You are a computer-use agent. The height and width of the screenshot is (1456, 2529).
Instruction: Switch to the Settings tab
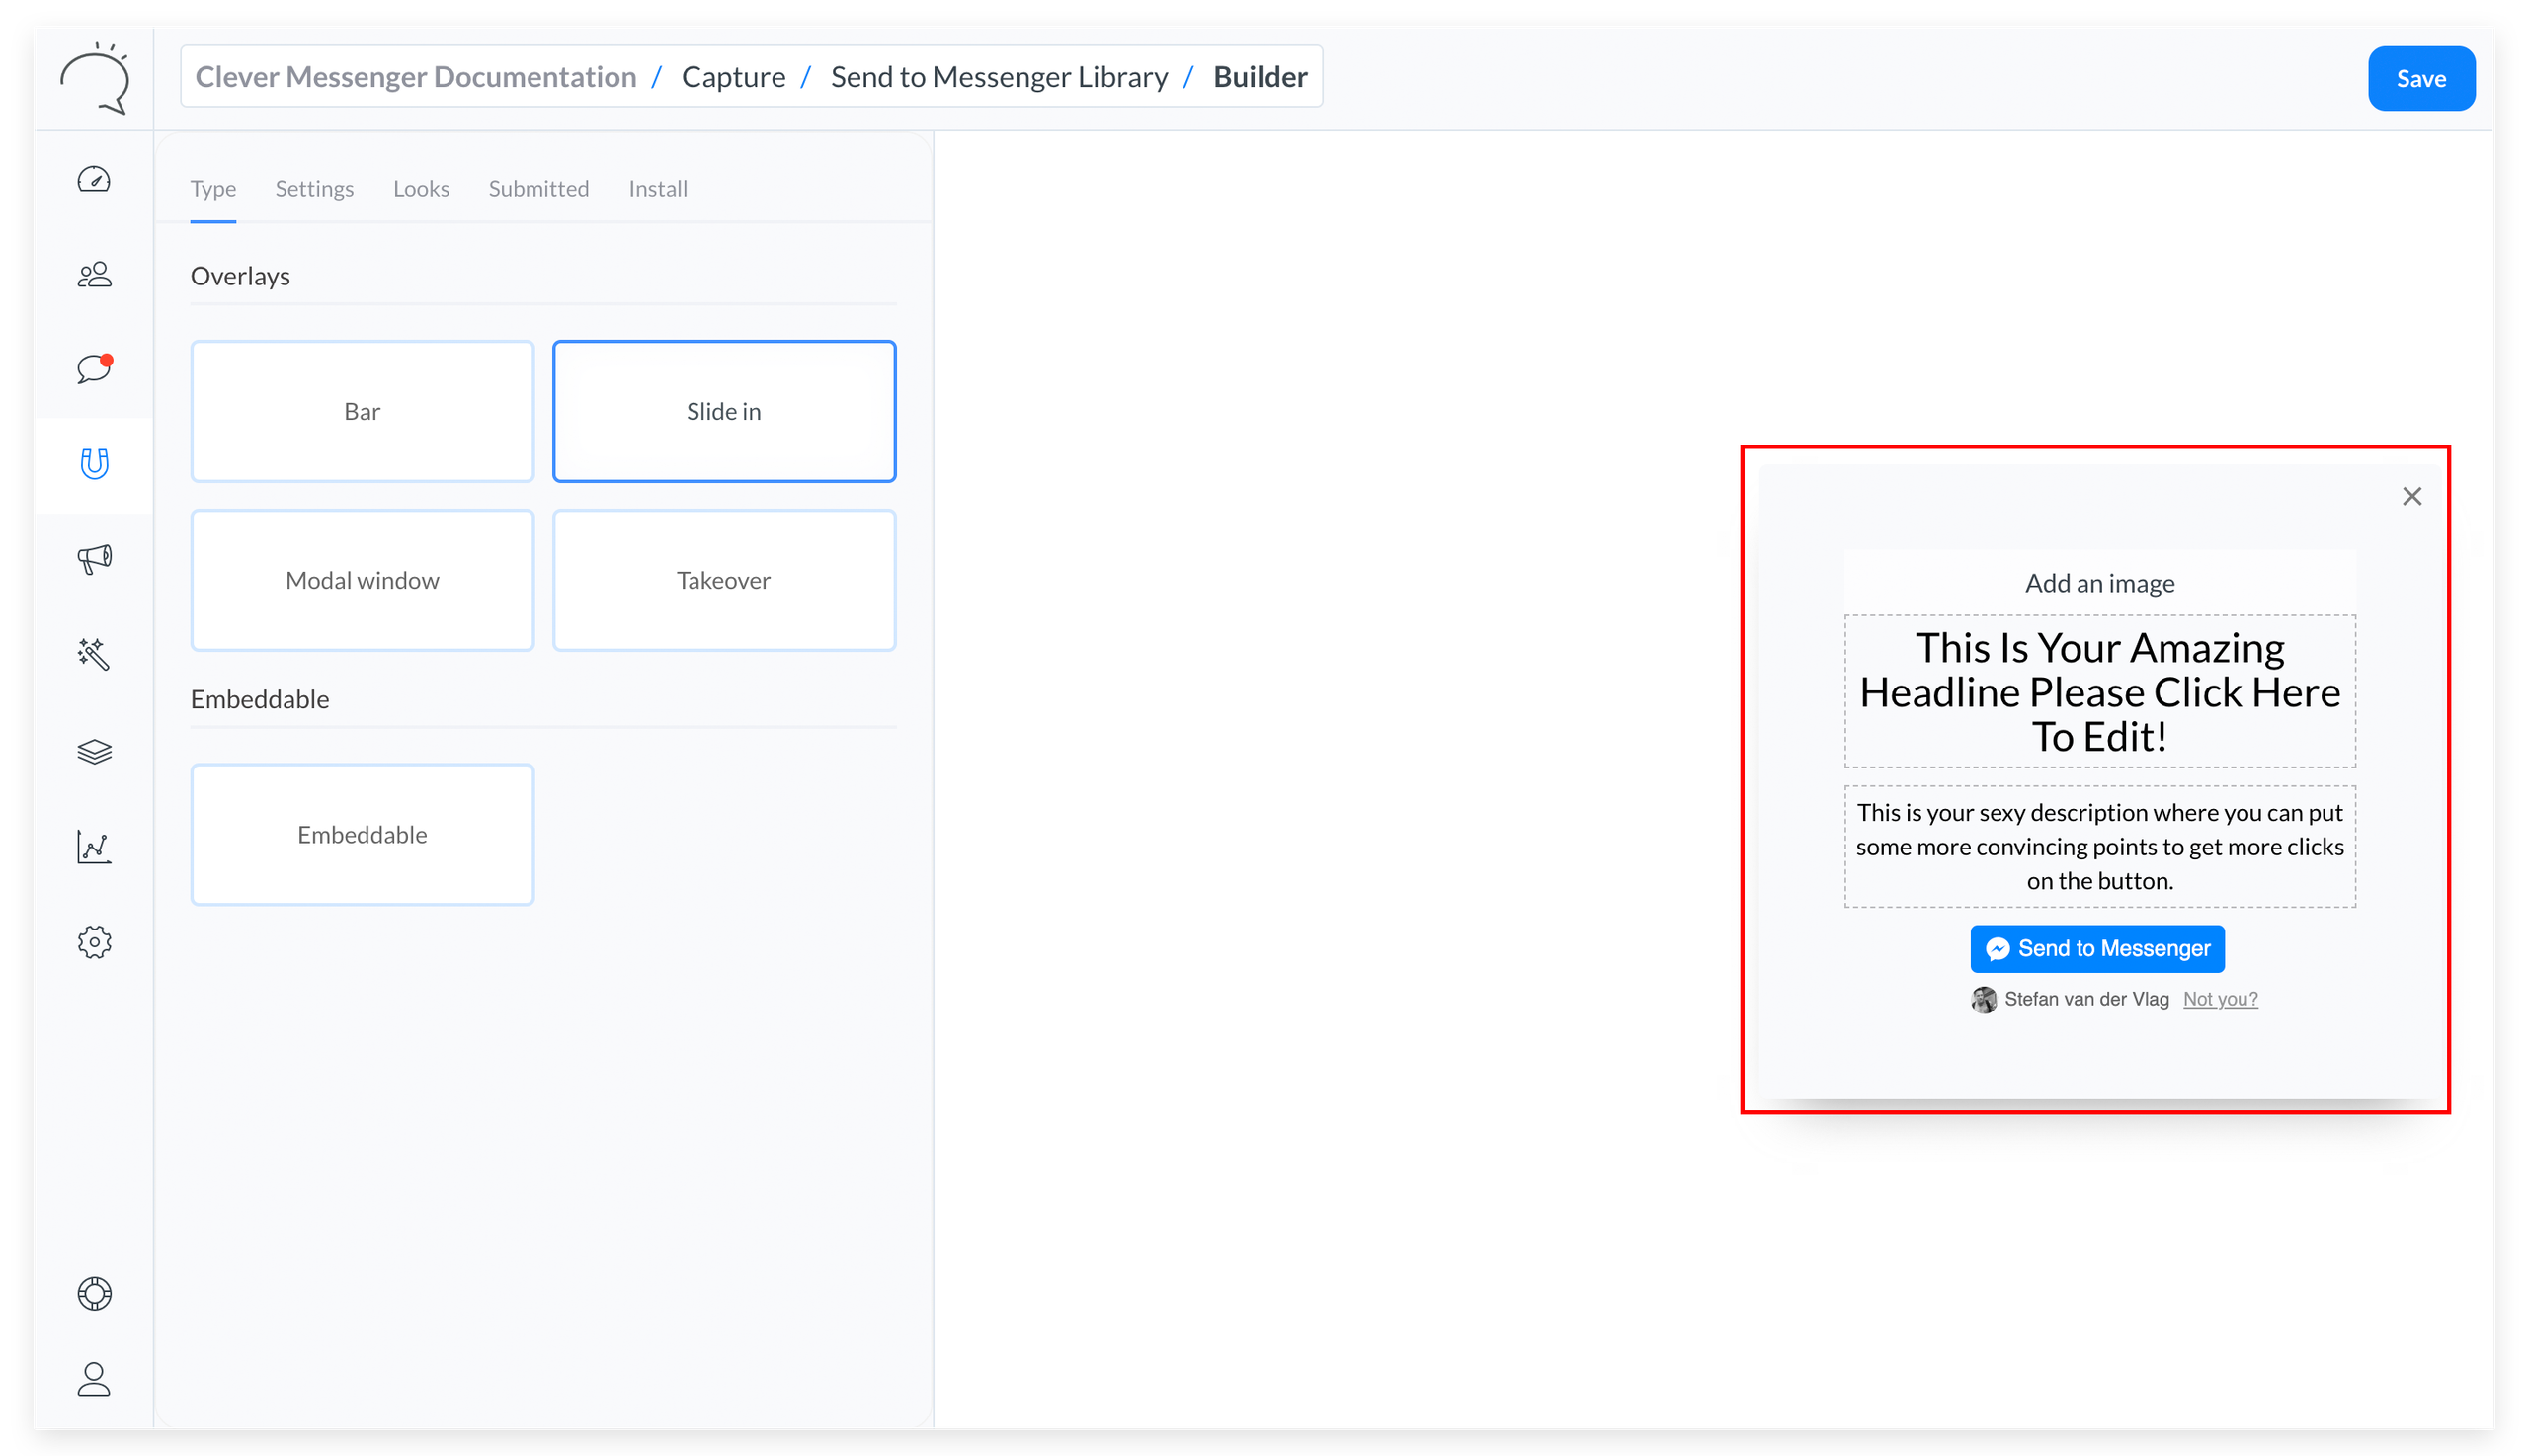314,189
